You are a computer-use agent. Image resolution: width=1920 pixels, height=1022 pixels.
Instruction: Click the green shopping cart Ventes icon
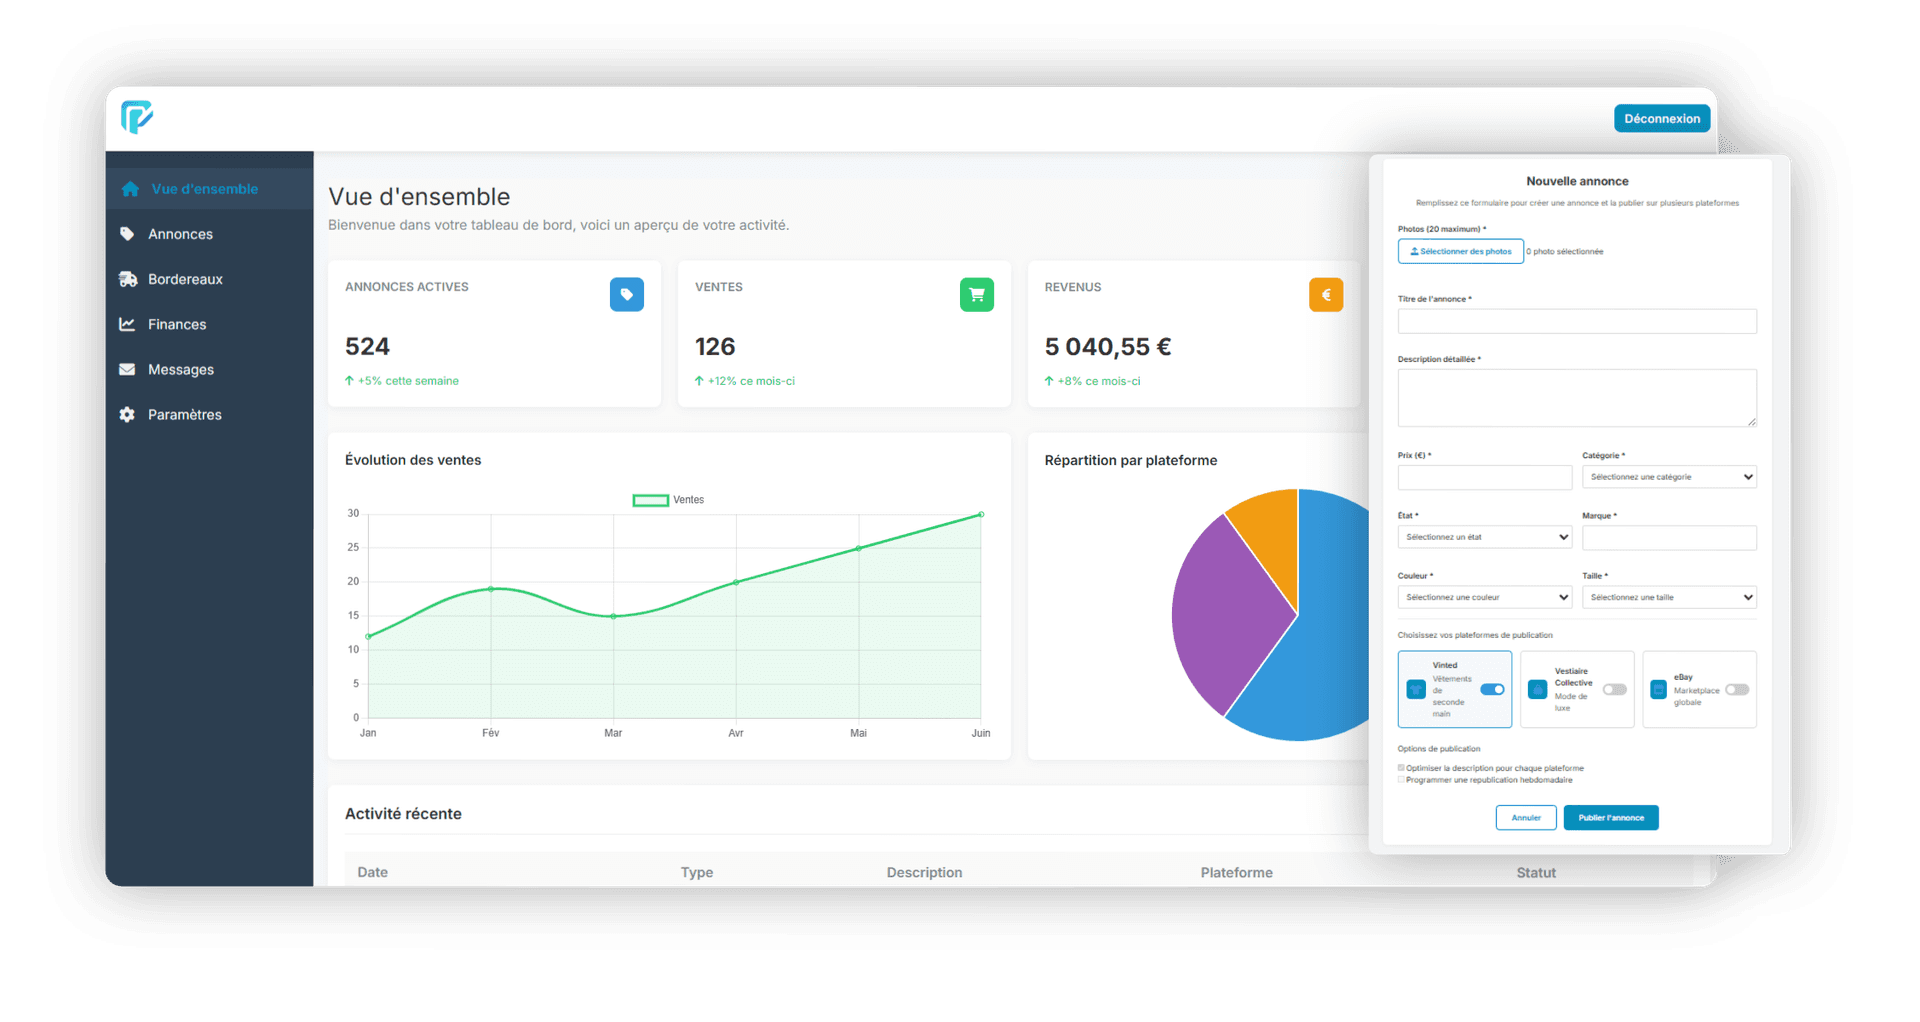pos(976,295)
